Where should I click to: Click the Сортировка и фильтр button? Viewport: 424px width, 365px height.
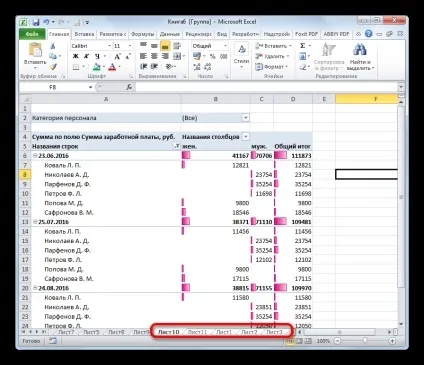tap(329, 57)
